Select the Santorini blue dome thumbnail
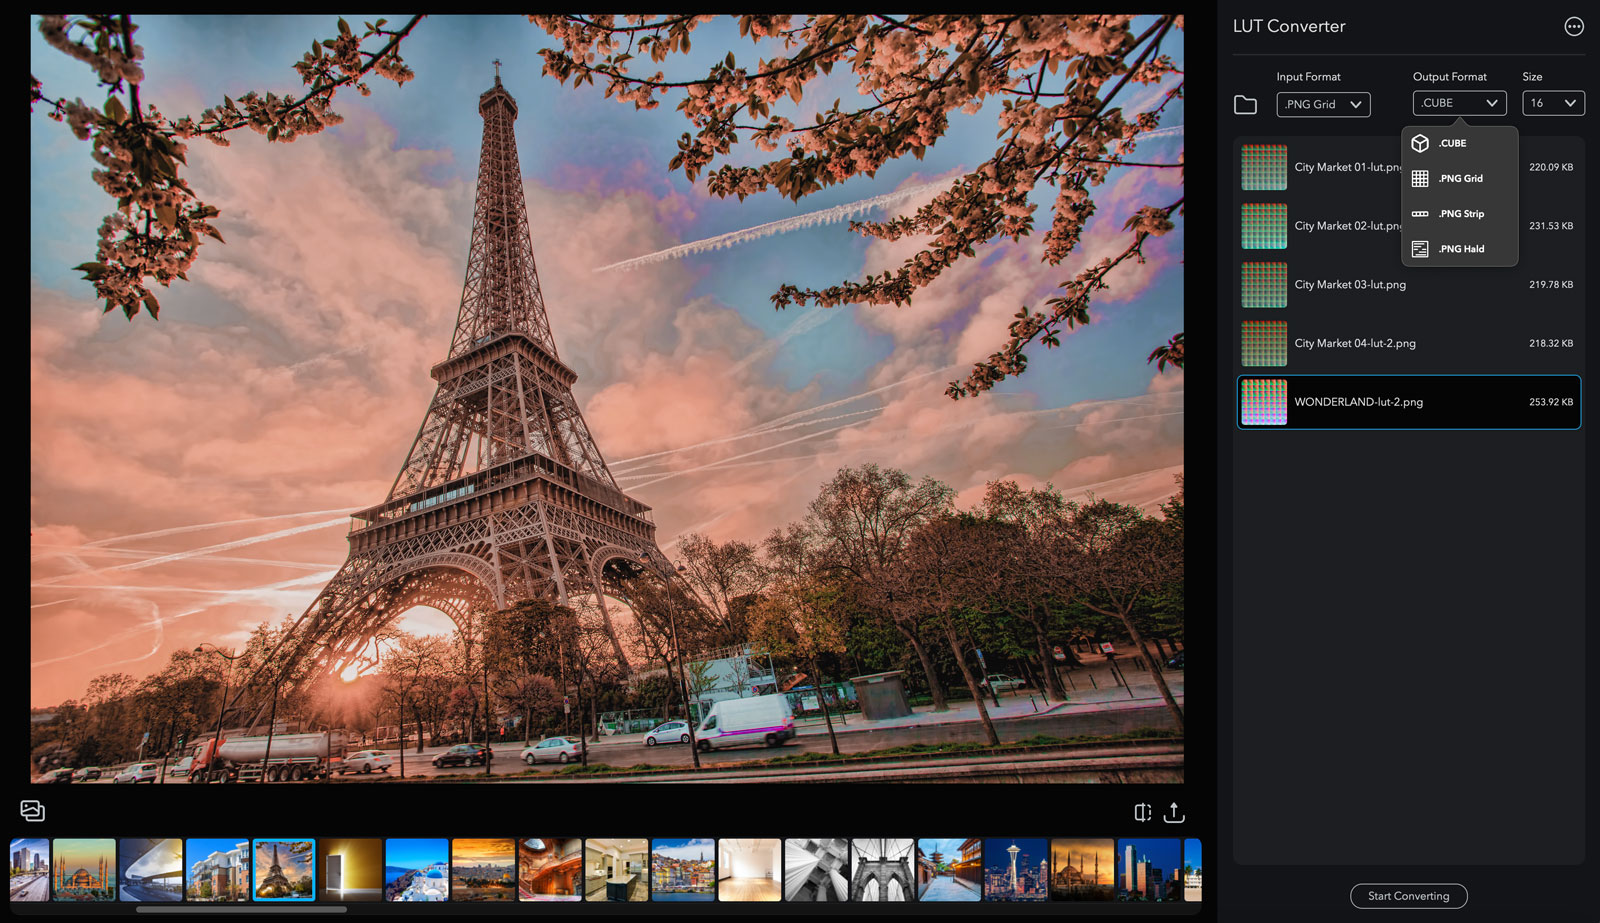Viewport: 1600px width, 923px height. coord(416,870)
